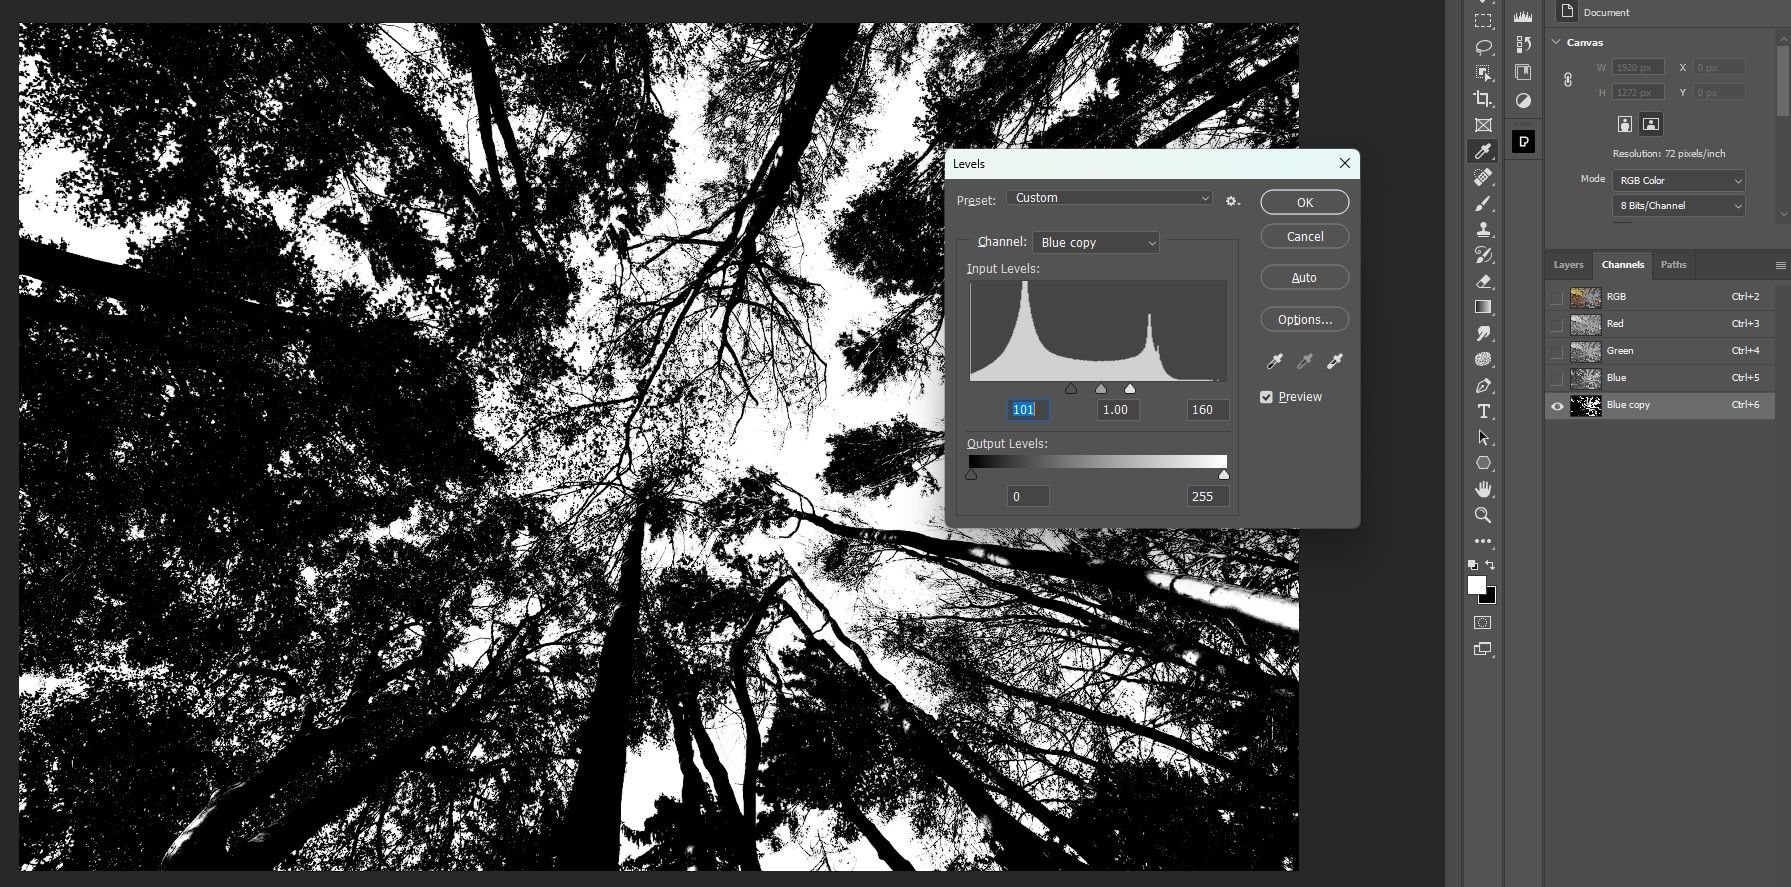Viewport: 1791px width, 887px height.
Task: Open the History panel icon
Action: click(1523, 44)
